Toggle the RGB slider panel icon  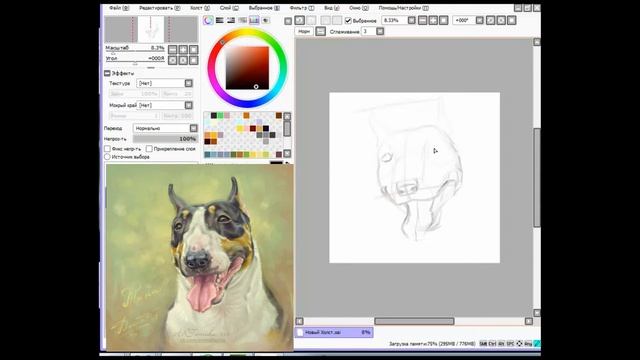pos(220,20)
